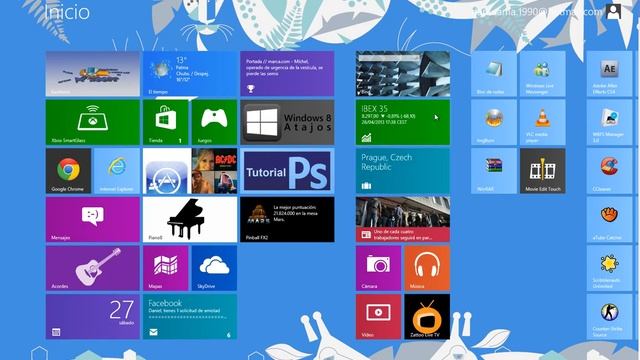Open the Tutorial Ps tile
This screenshot has height=360, width=640.
point(287,171)
